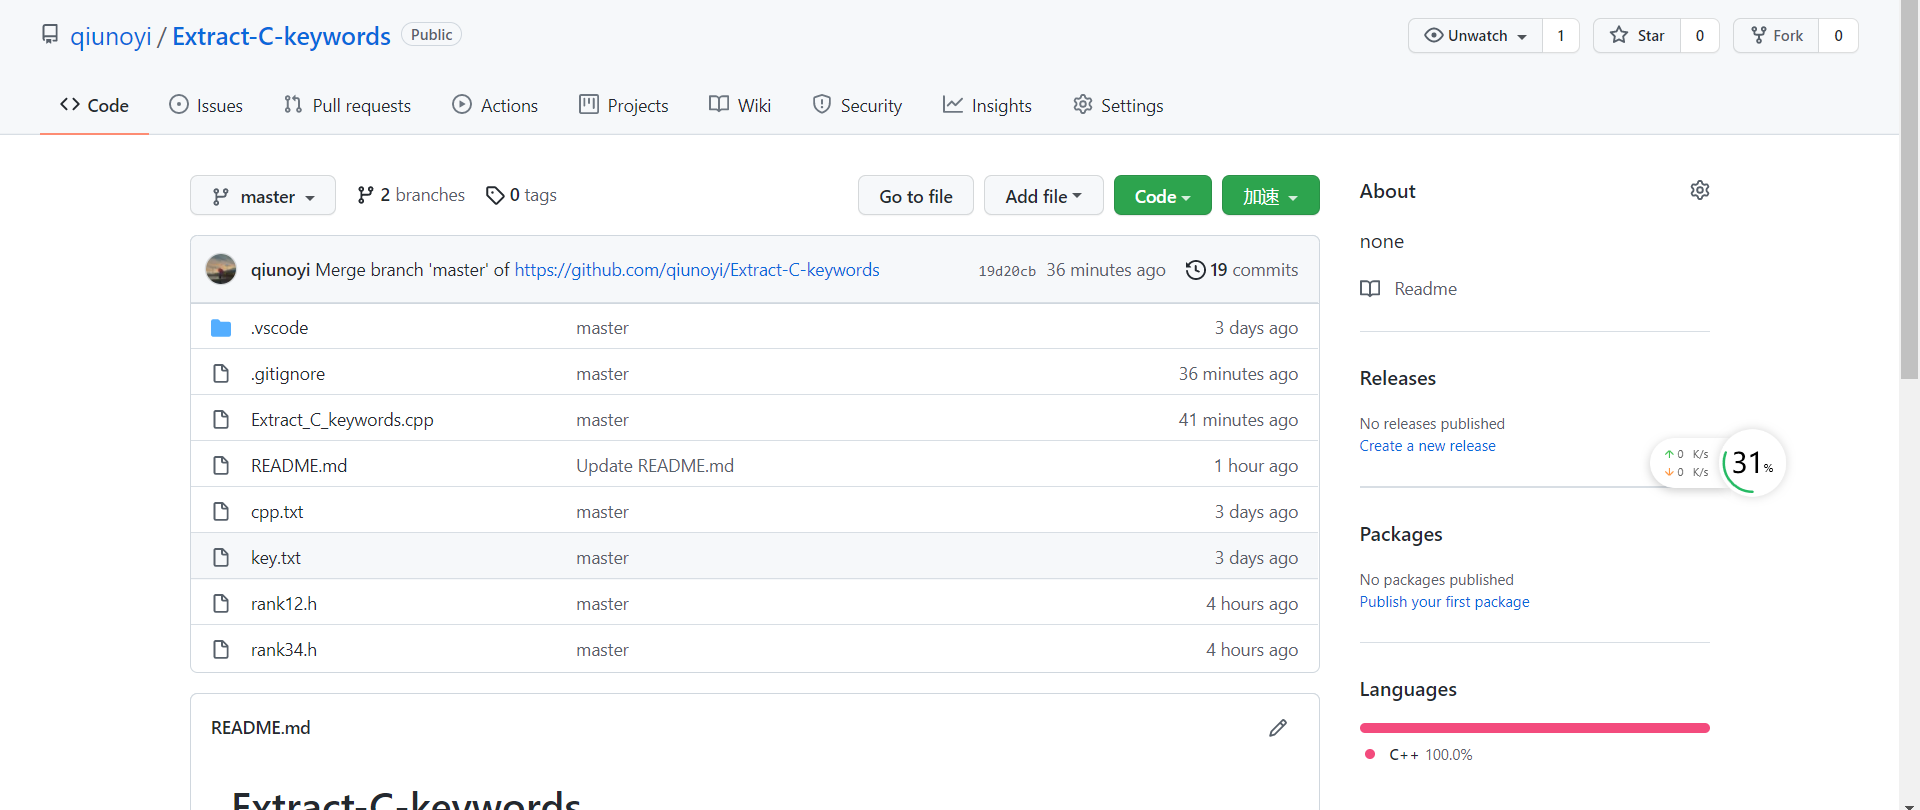Screen dimensions: 1920x810
Task: Open the Insights tab
Action: point(987,105)
